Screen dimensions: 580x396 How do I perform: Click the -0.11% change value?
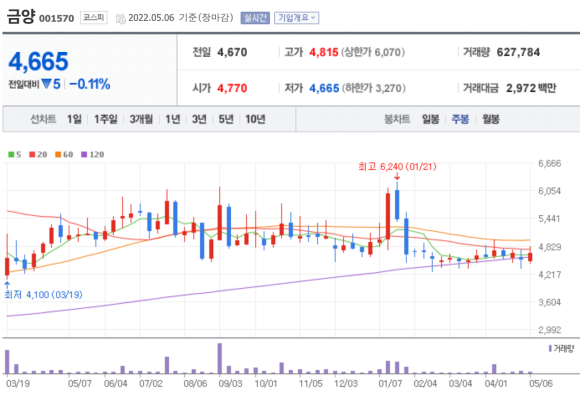(x=90, y=84)
